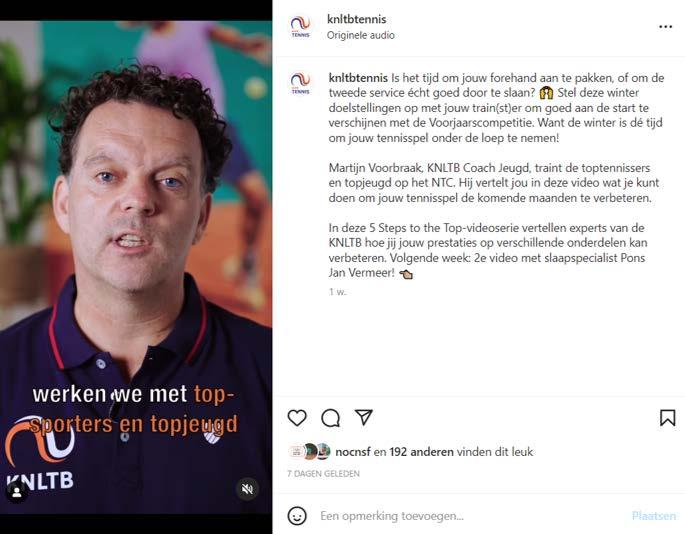Click the Originele audio link
685x534 pixels.
click(x=360, y=35)
